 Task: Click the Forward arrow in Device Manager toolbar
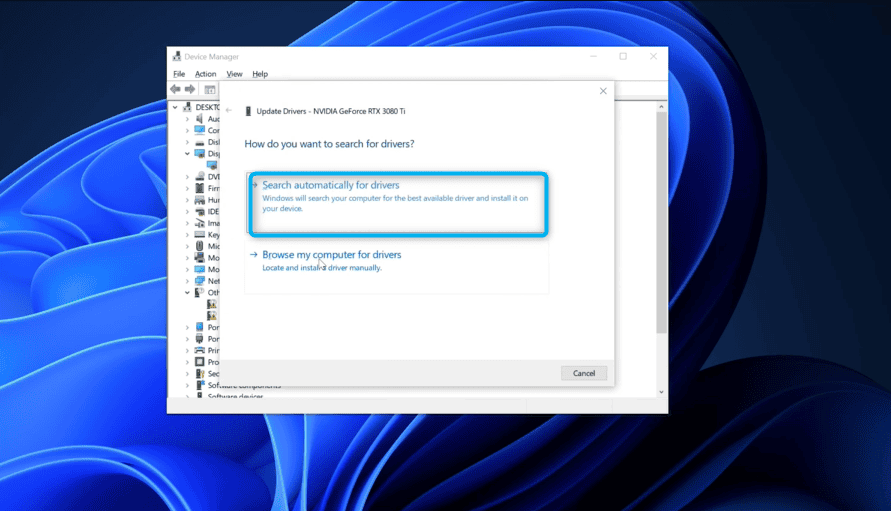(190, 89)
